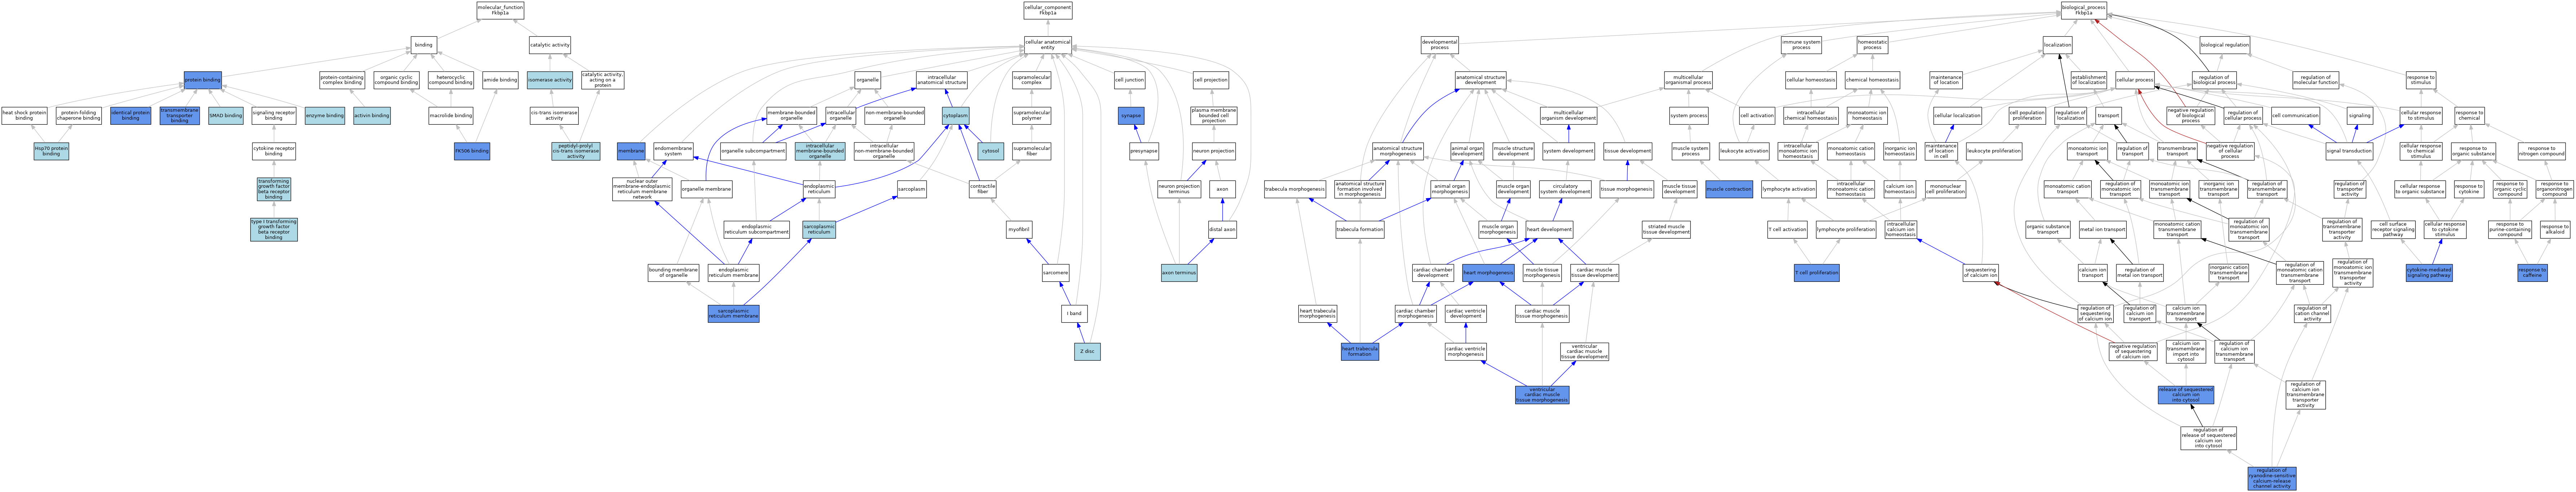Select the 'homeostatic process' node
This screenshot has width=2576, height=492.
1873,45
